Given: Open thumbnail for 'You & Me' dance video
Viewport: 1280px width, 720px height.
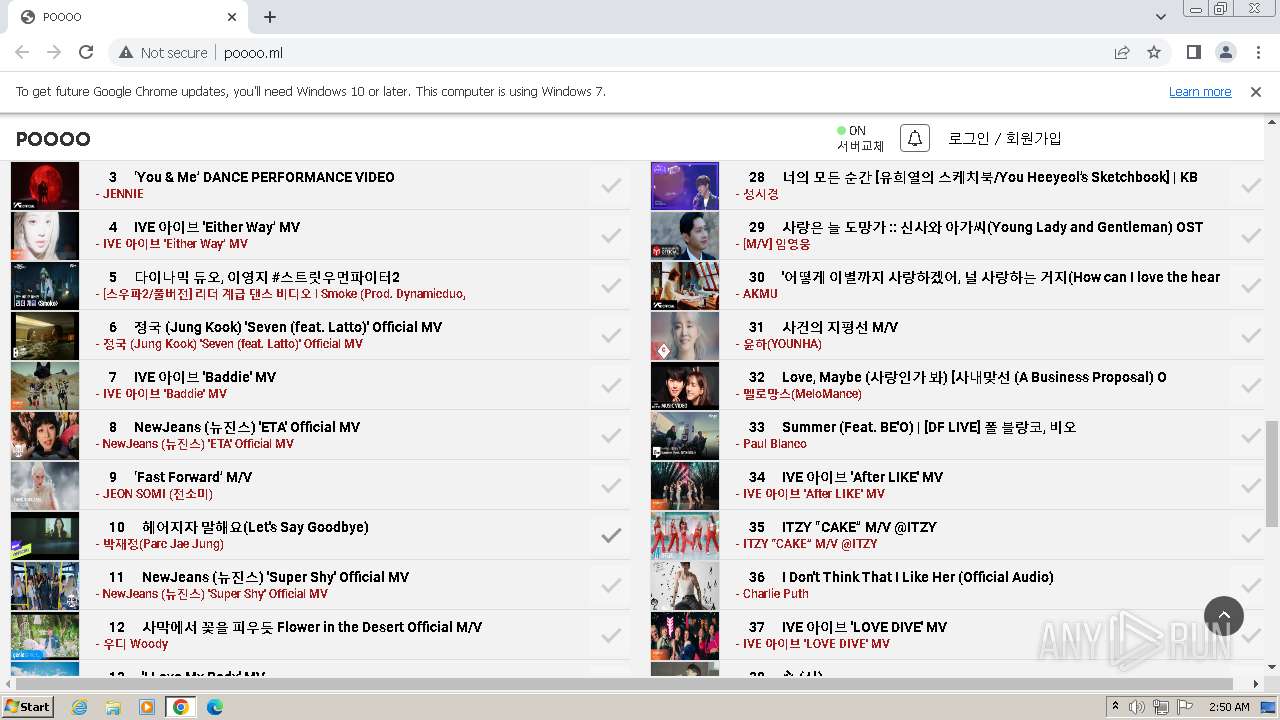Looking at the screenshot, I should (45, 186).
